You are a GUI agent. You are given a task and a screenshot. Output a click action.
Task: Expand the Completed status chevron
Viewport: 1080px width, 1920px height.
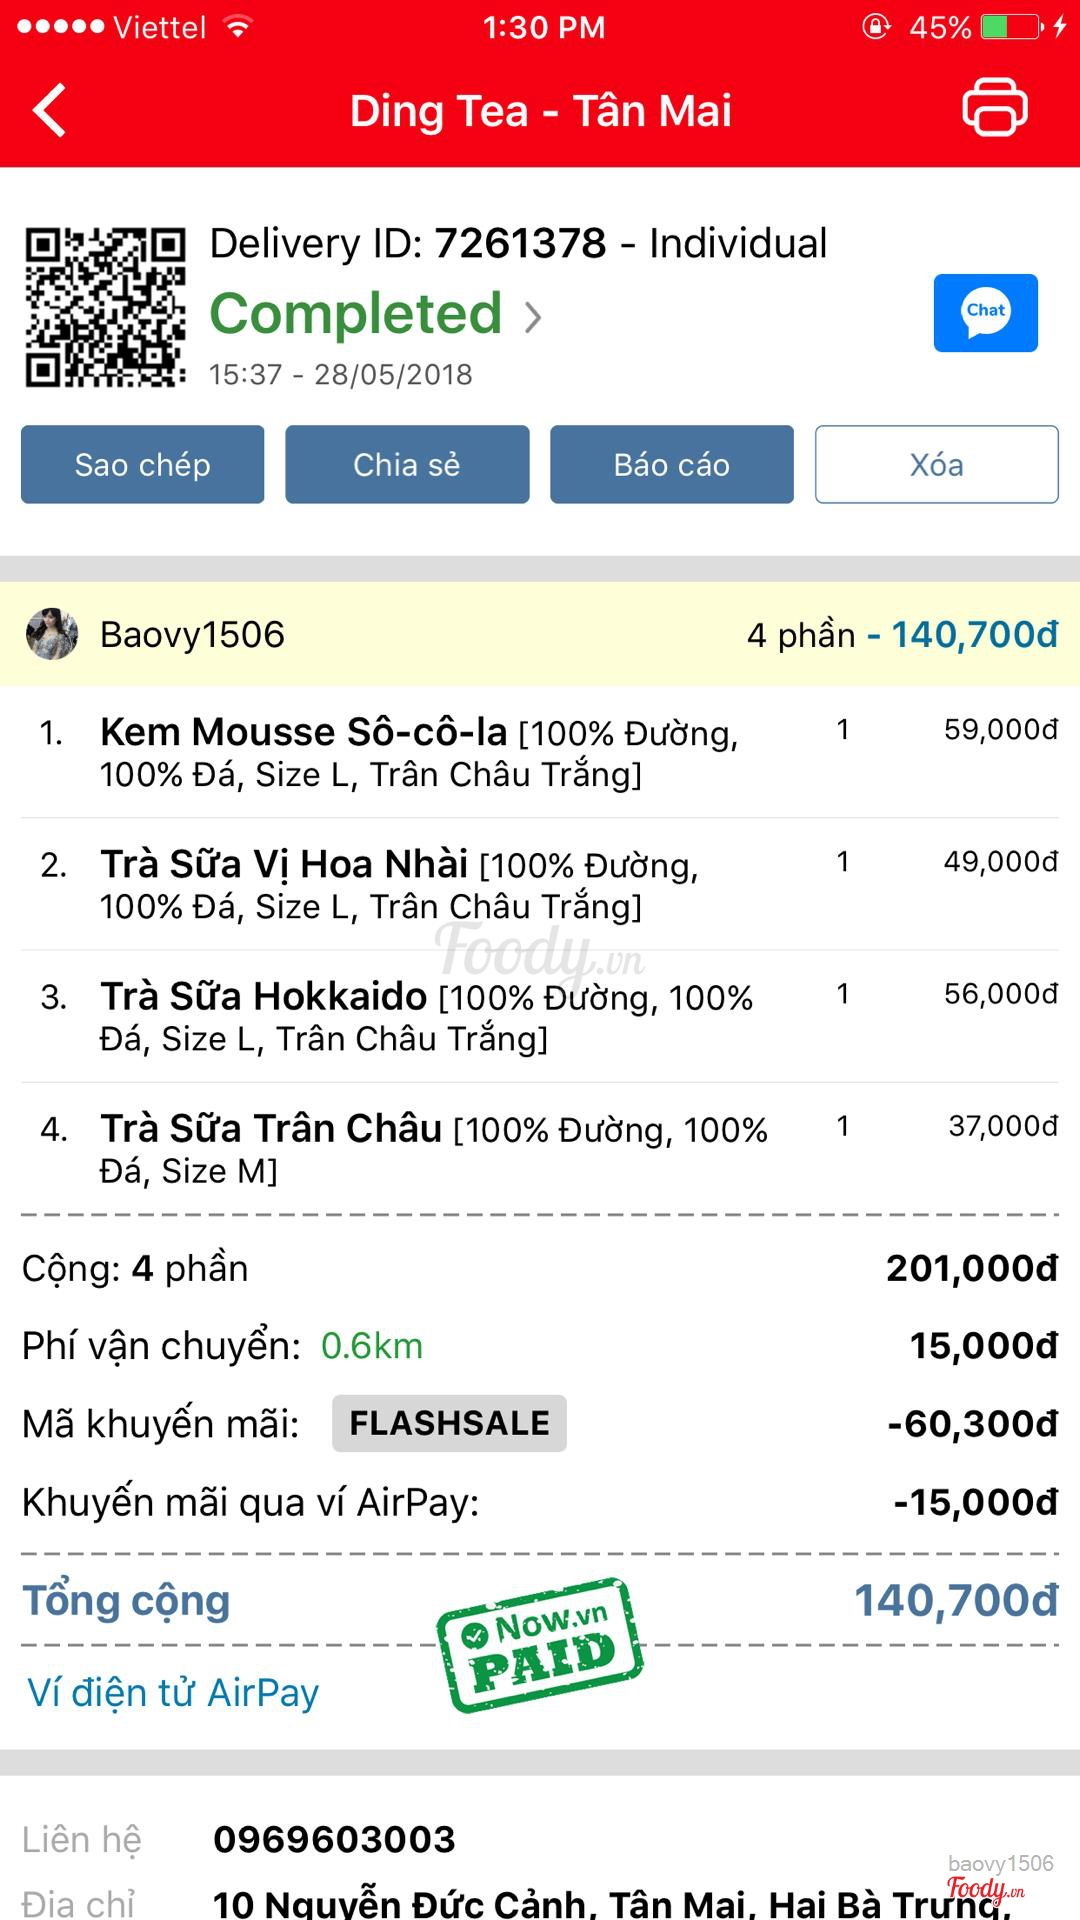pyautogui.click(x=534, y=317)
